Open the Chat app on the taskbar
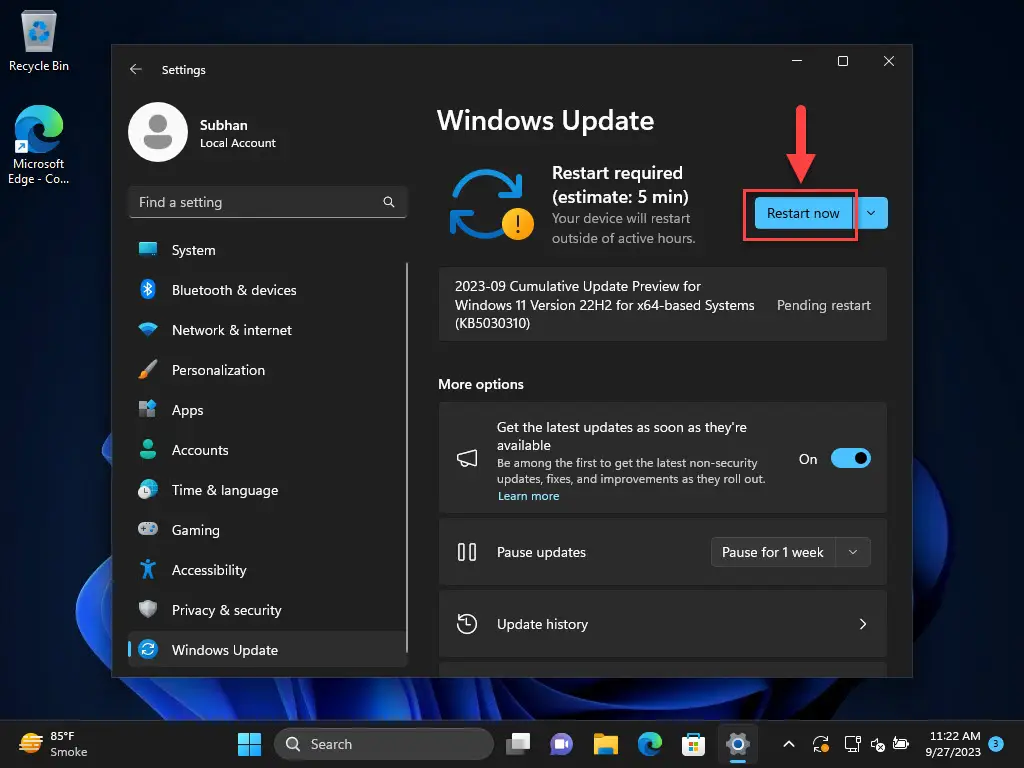Screen dimensions: 1024x768 coord(562,744)
